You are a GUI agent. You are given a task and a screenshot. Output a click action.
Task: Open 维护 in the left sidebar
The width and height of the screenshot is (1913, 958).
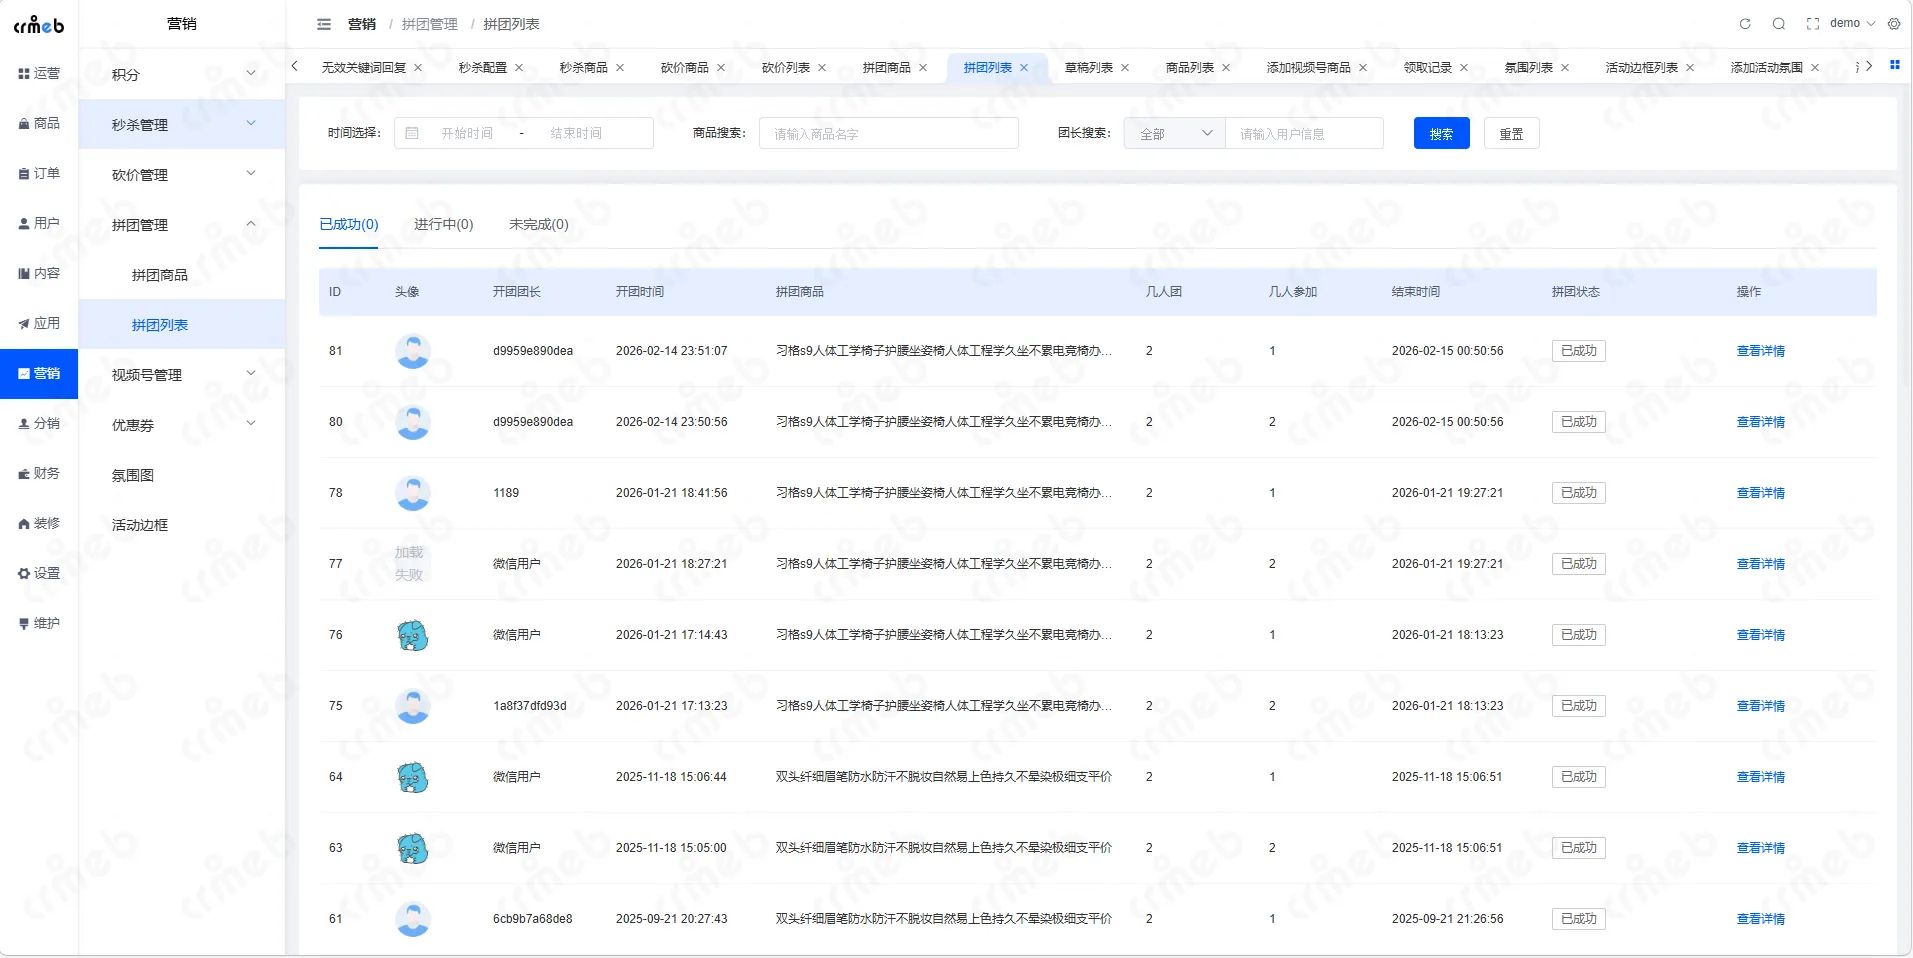point(39,623)
